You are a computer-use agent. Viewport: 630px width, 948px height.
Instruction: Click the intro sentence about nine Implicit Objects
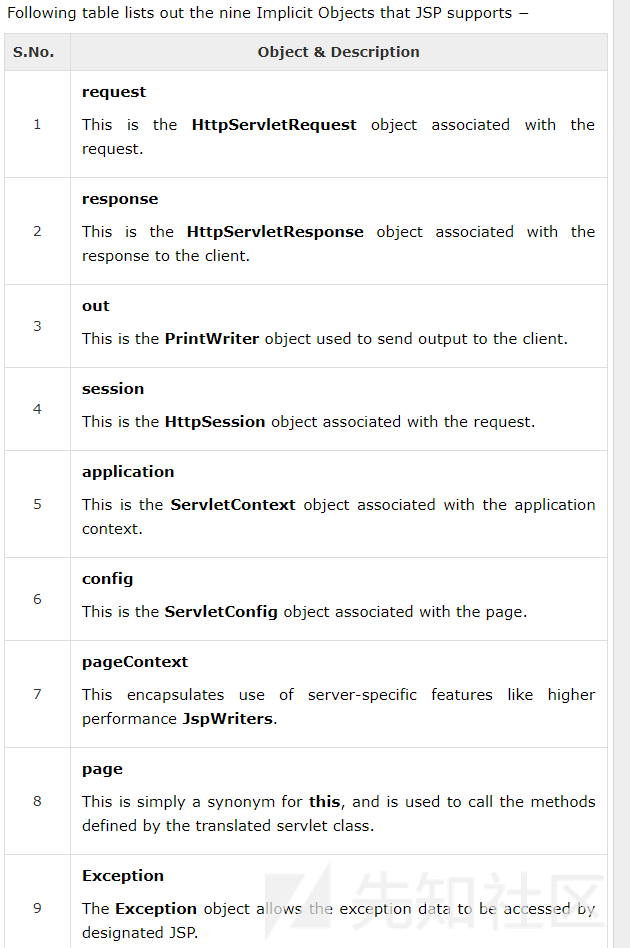click(267, 13)
